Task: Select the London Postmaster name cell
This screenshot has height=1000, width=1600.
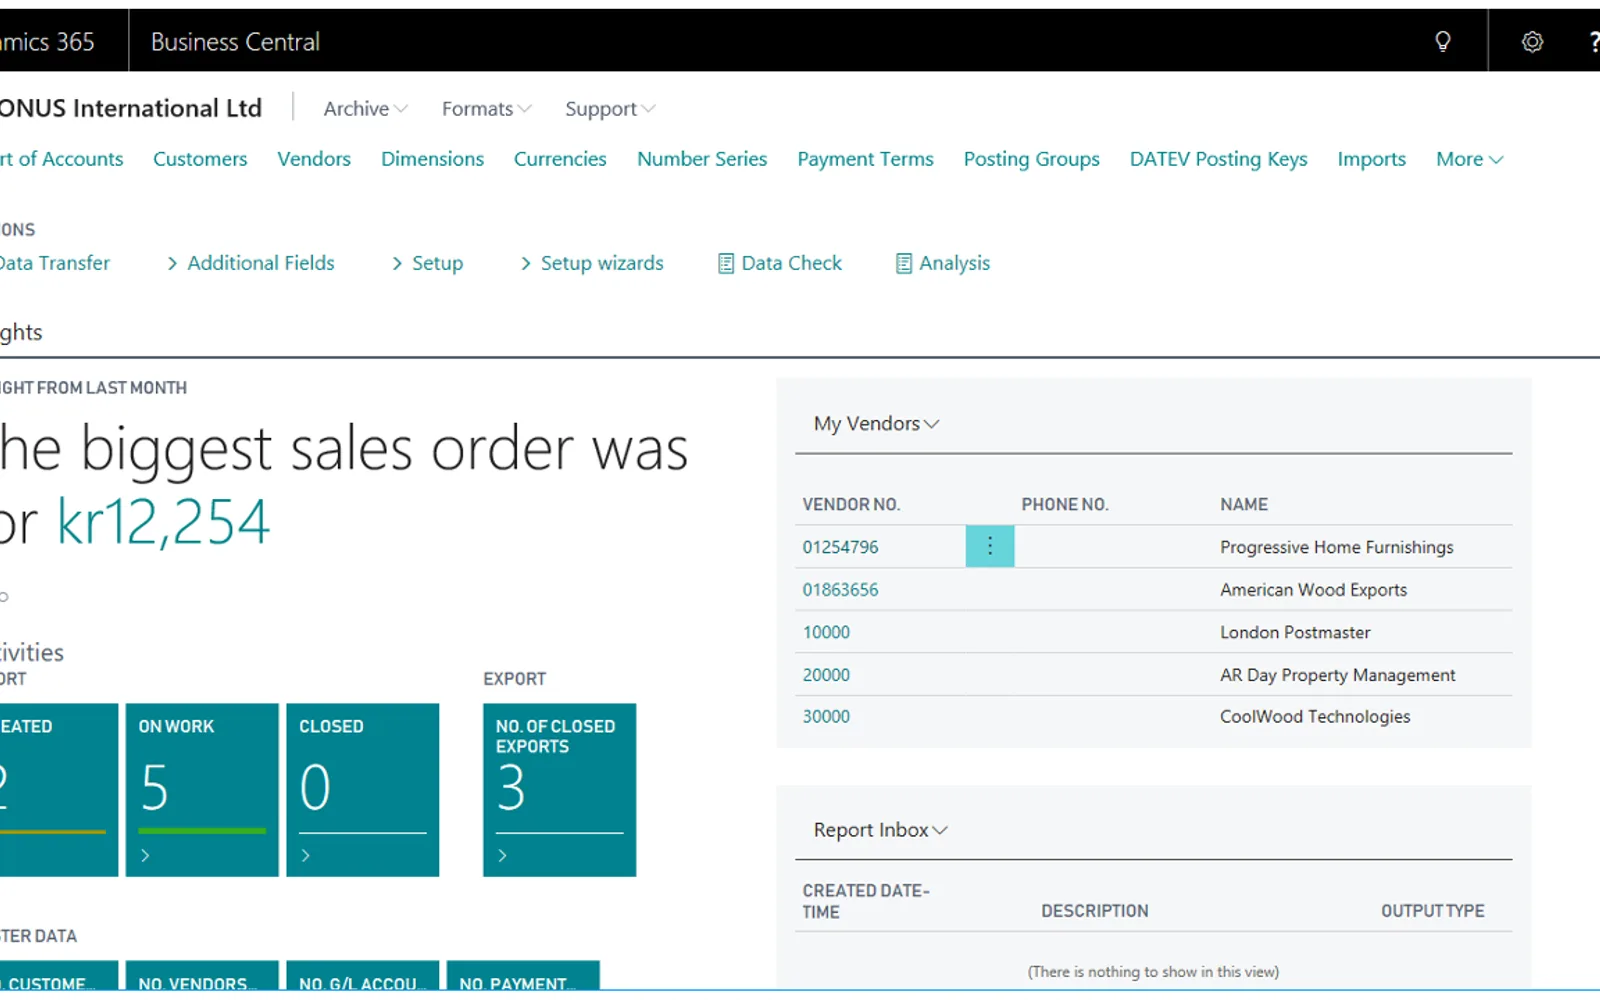Action: coord(1295,632)
